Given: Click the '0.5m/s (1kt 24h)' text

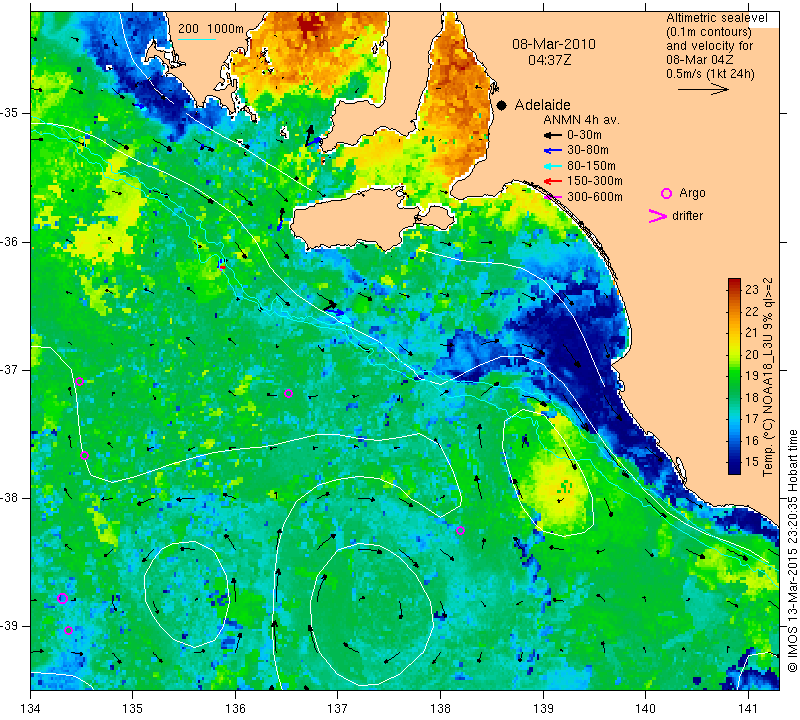Looking at the screenshot, I should 710,74.
